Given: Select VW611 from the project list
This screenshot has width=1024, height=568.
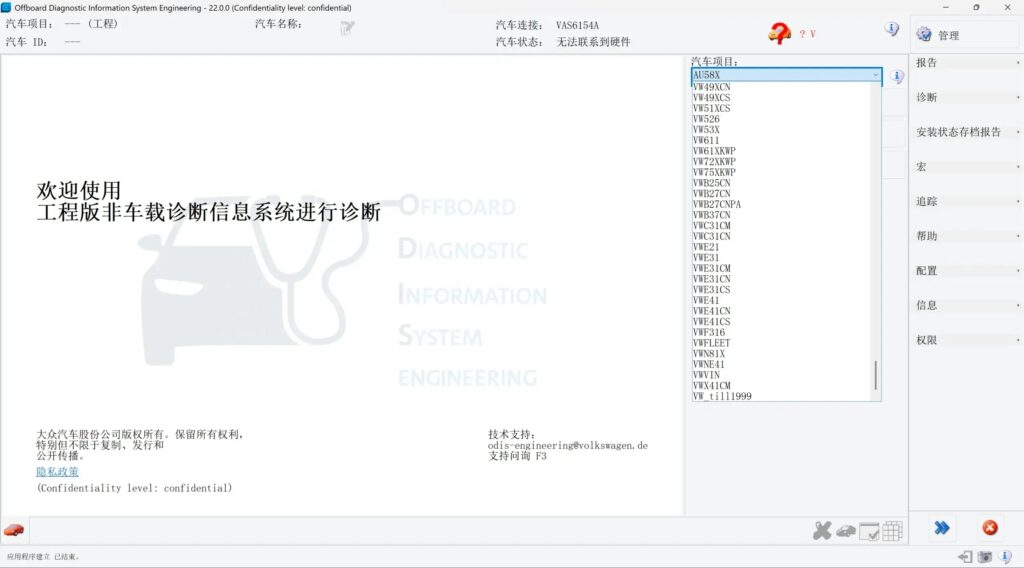Looking at the screenshot, I should tap(781, 140).
